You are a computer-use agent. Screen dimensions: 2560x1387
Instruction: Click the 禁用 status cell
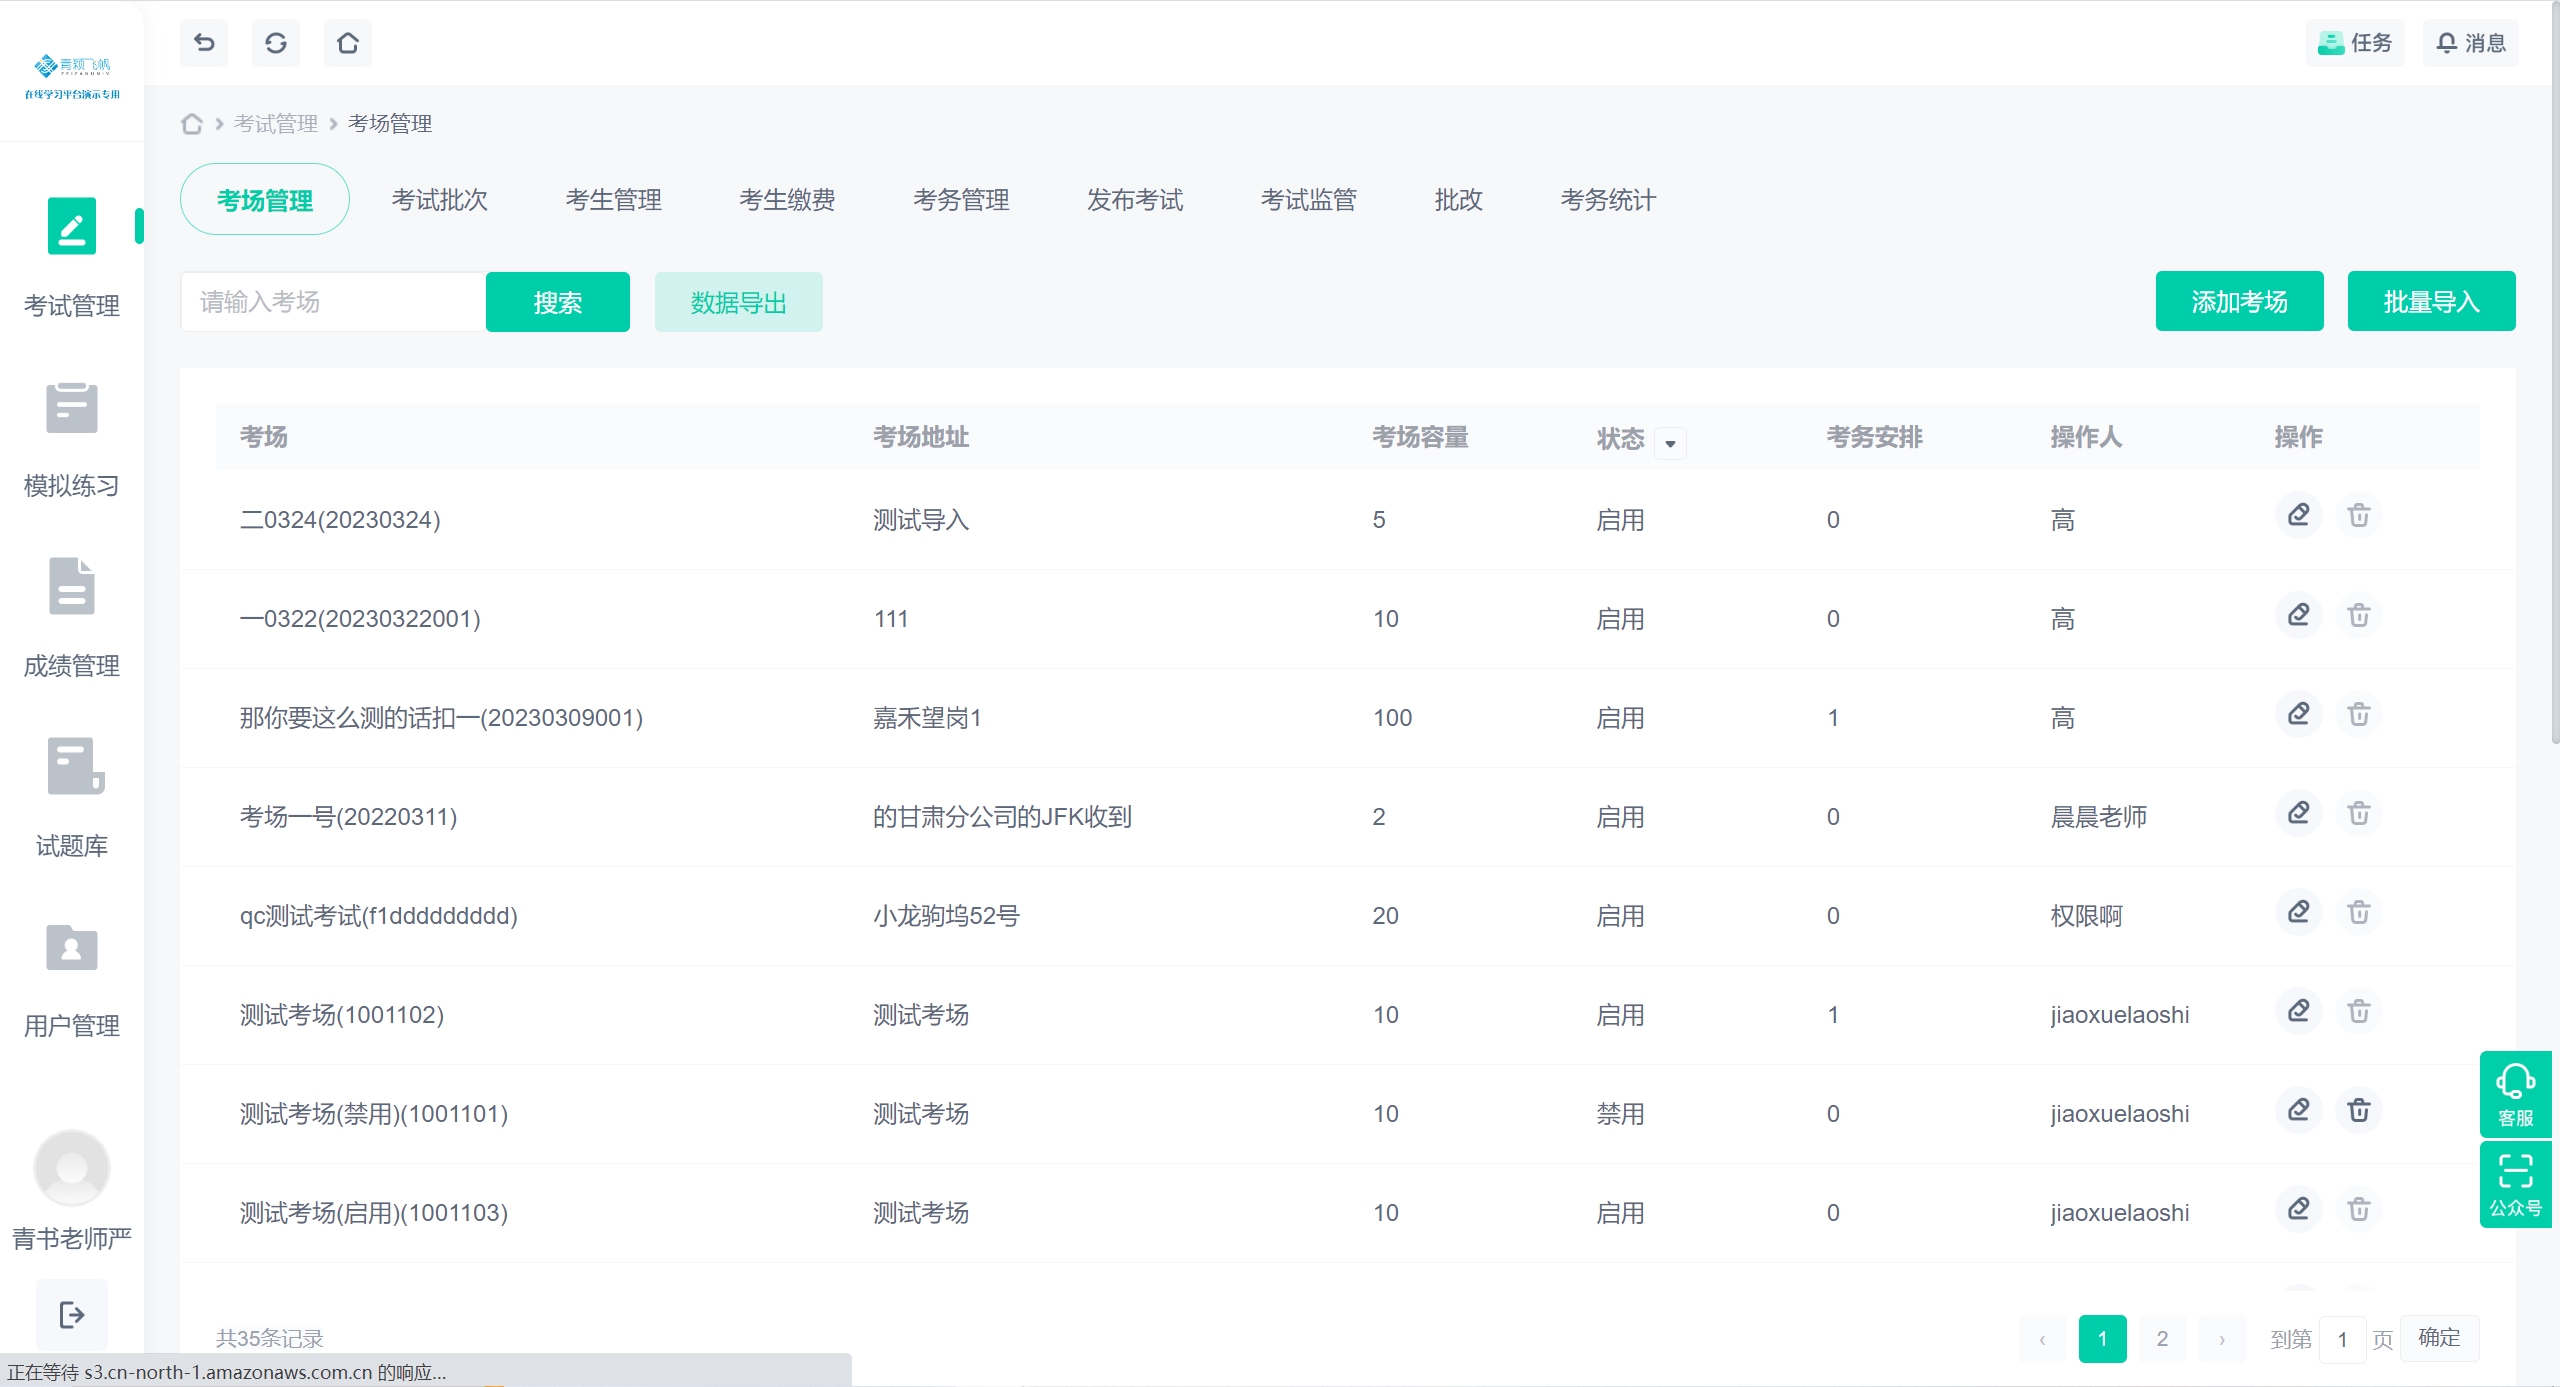(1620, 1114)
